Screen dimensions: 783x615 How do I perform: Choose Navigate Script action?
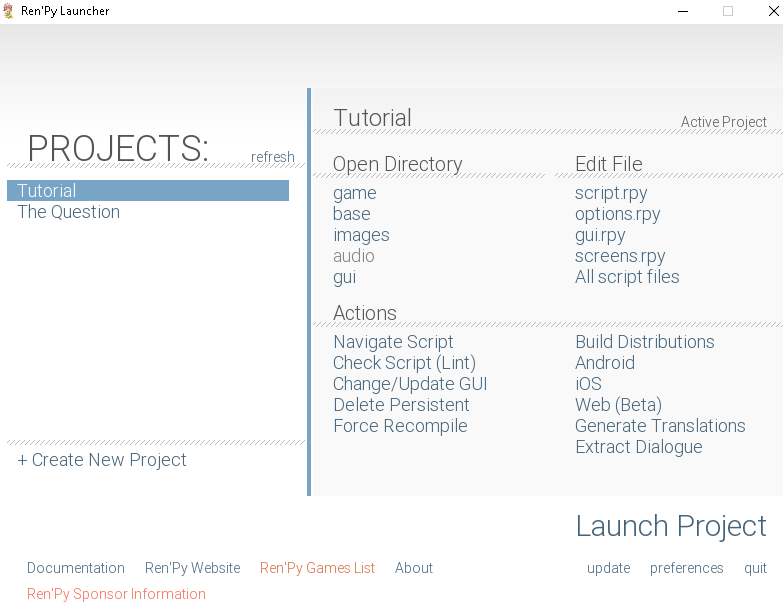393,342
